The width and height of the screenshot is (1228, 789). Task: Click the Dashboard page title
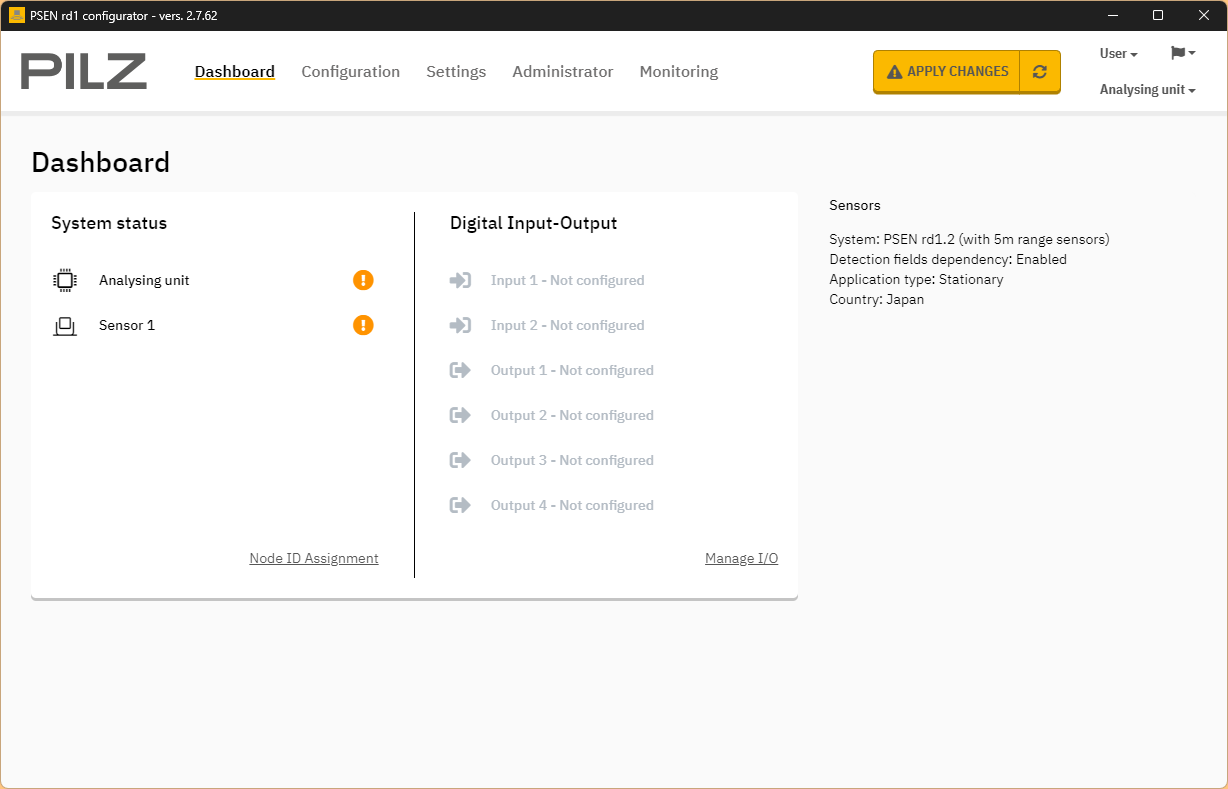[x=101, y=162]
